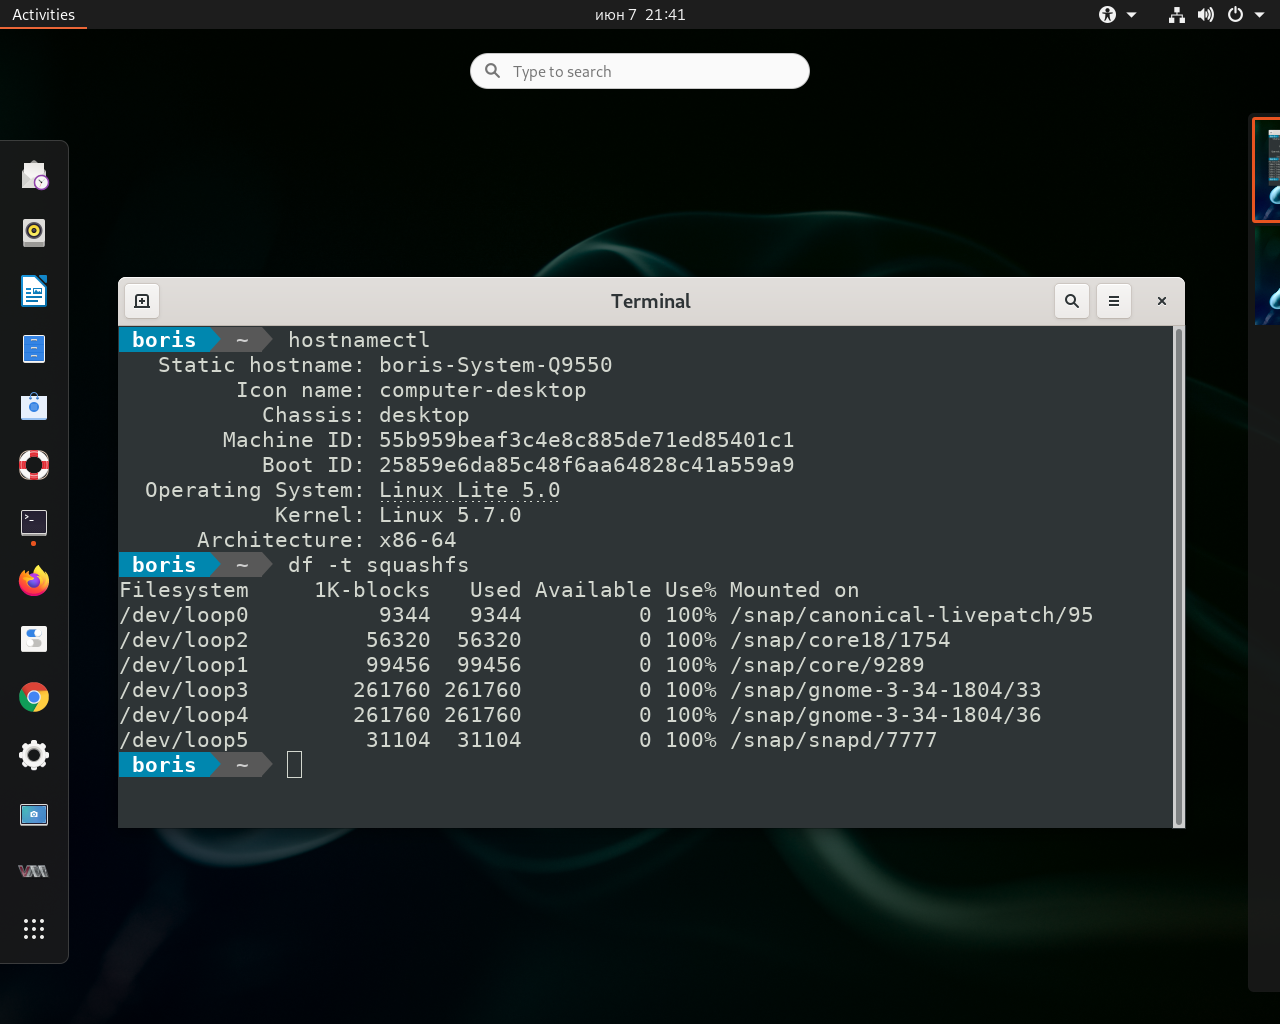Open the calendar by clicking июн 7 21:41
This screenshot has height=1024, width=1280.
point(640,14)
